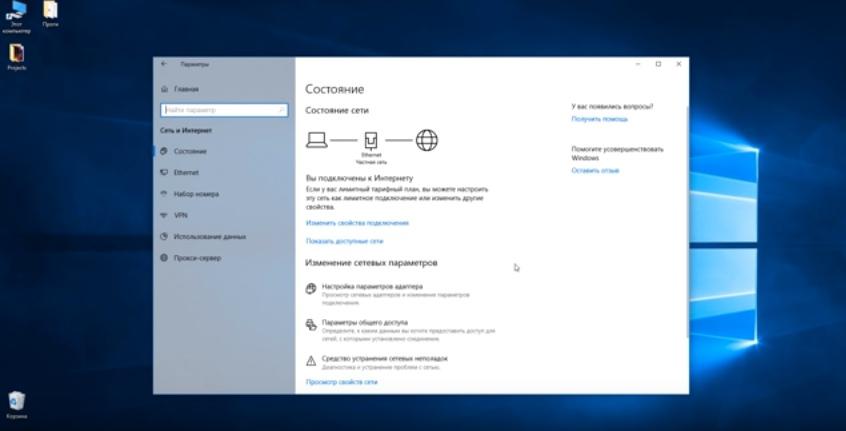Viewport: 846px width, 431px height.
Task: Switch to the VPN settings page
Action: 181,215
